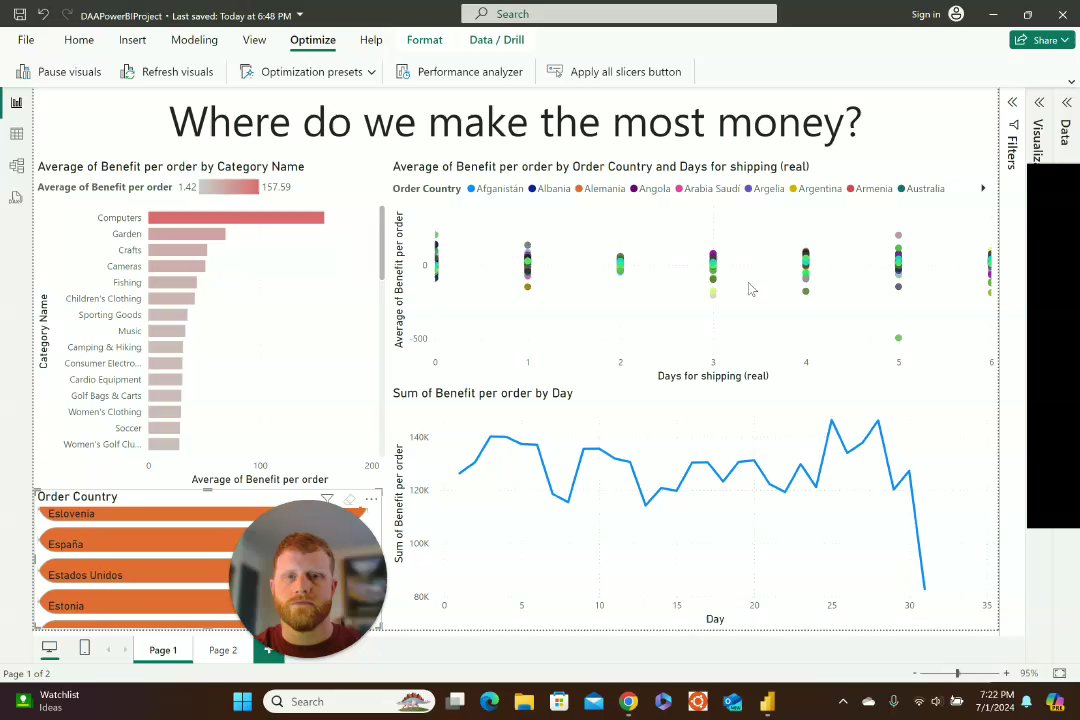Click the Refresh visuals icon
Screen dimensions: 1080x720
[x=127, y=72]
